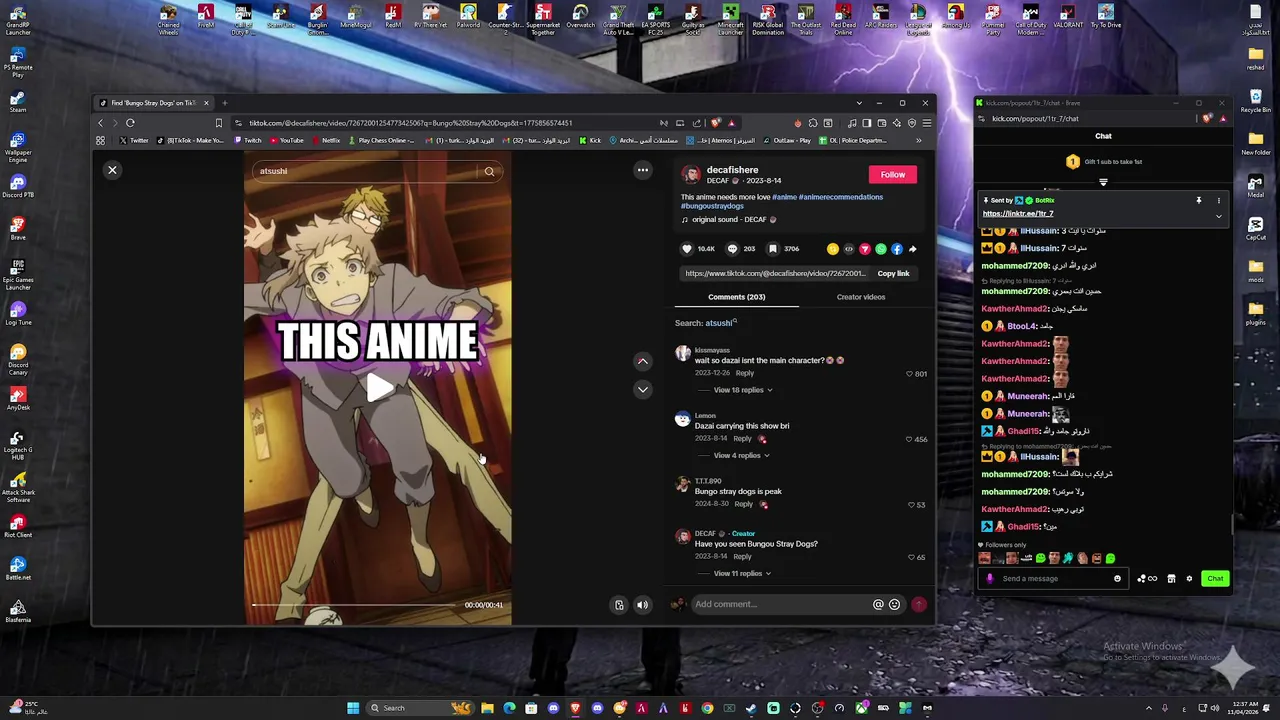Expand View 18 replies
This screenshot has width=1280, height=720.
coord(742,390)
